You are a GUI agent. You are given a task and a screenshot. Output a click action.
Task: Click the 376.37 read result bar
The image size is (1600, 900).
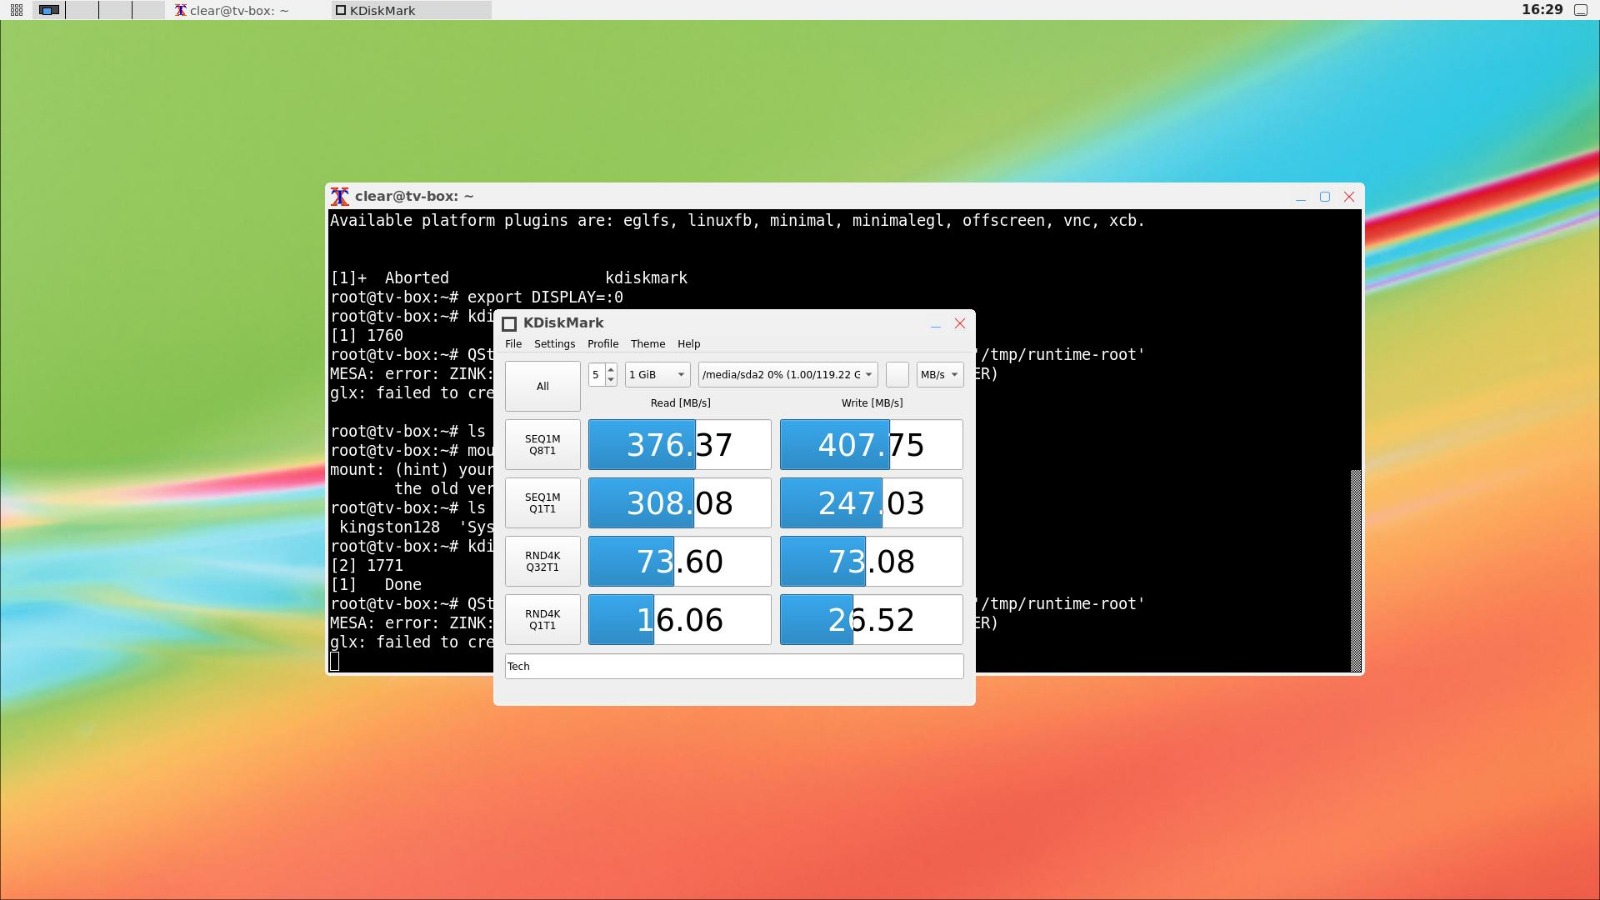point(680,445)
